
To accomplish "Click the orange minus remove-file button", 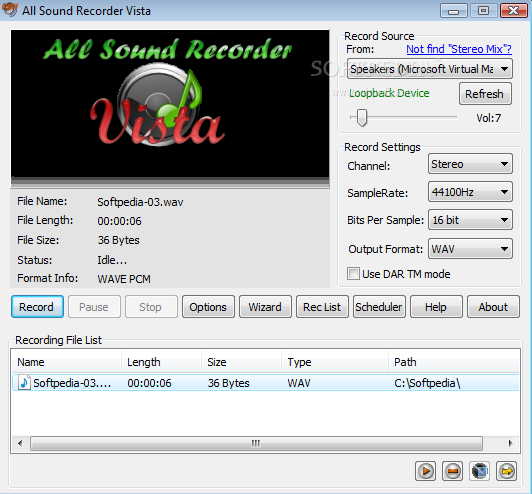I will 452,471.
